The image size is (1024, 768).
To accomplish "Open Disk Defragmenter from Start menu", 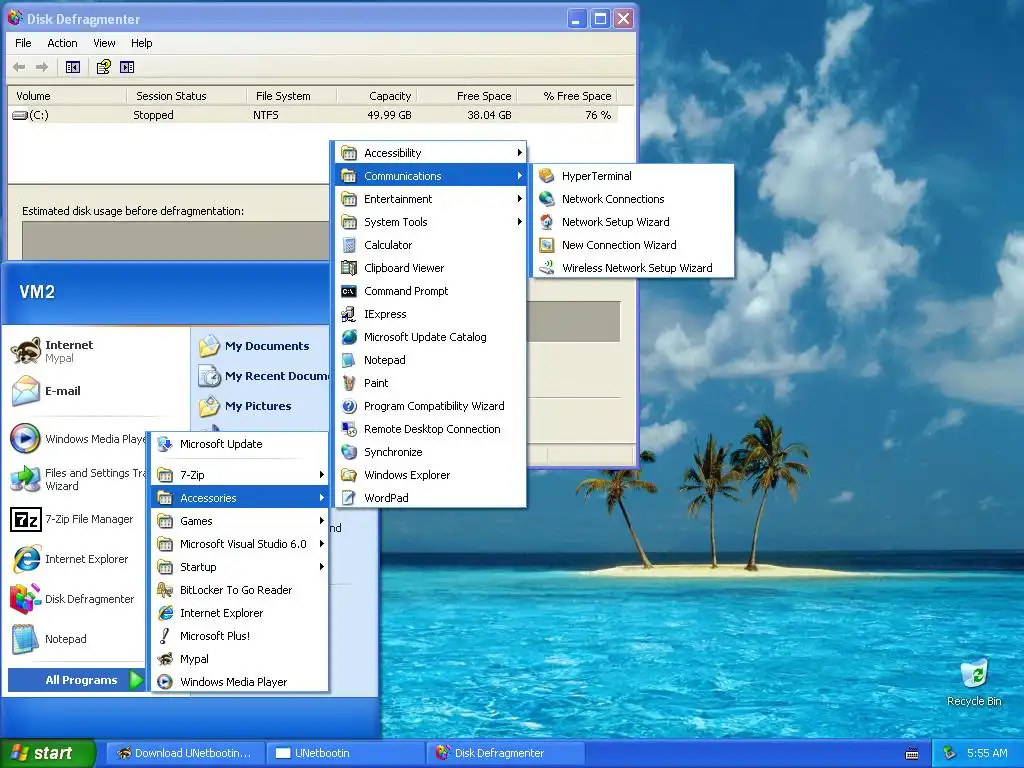I will coord(74,599).
